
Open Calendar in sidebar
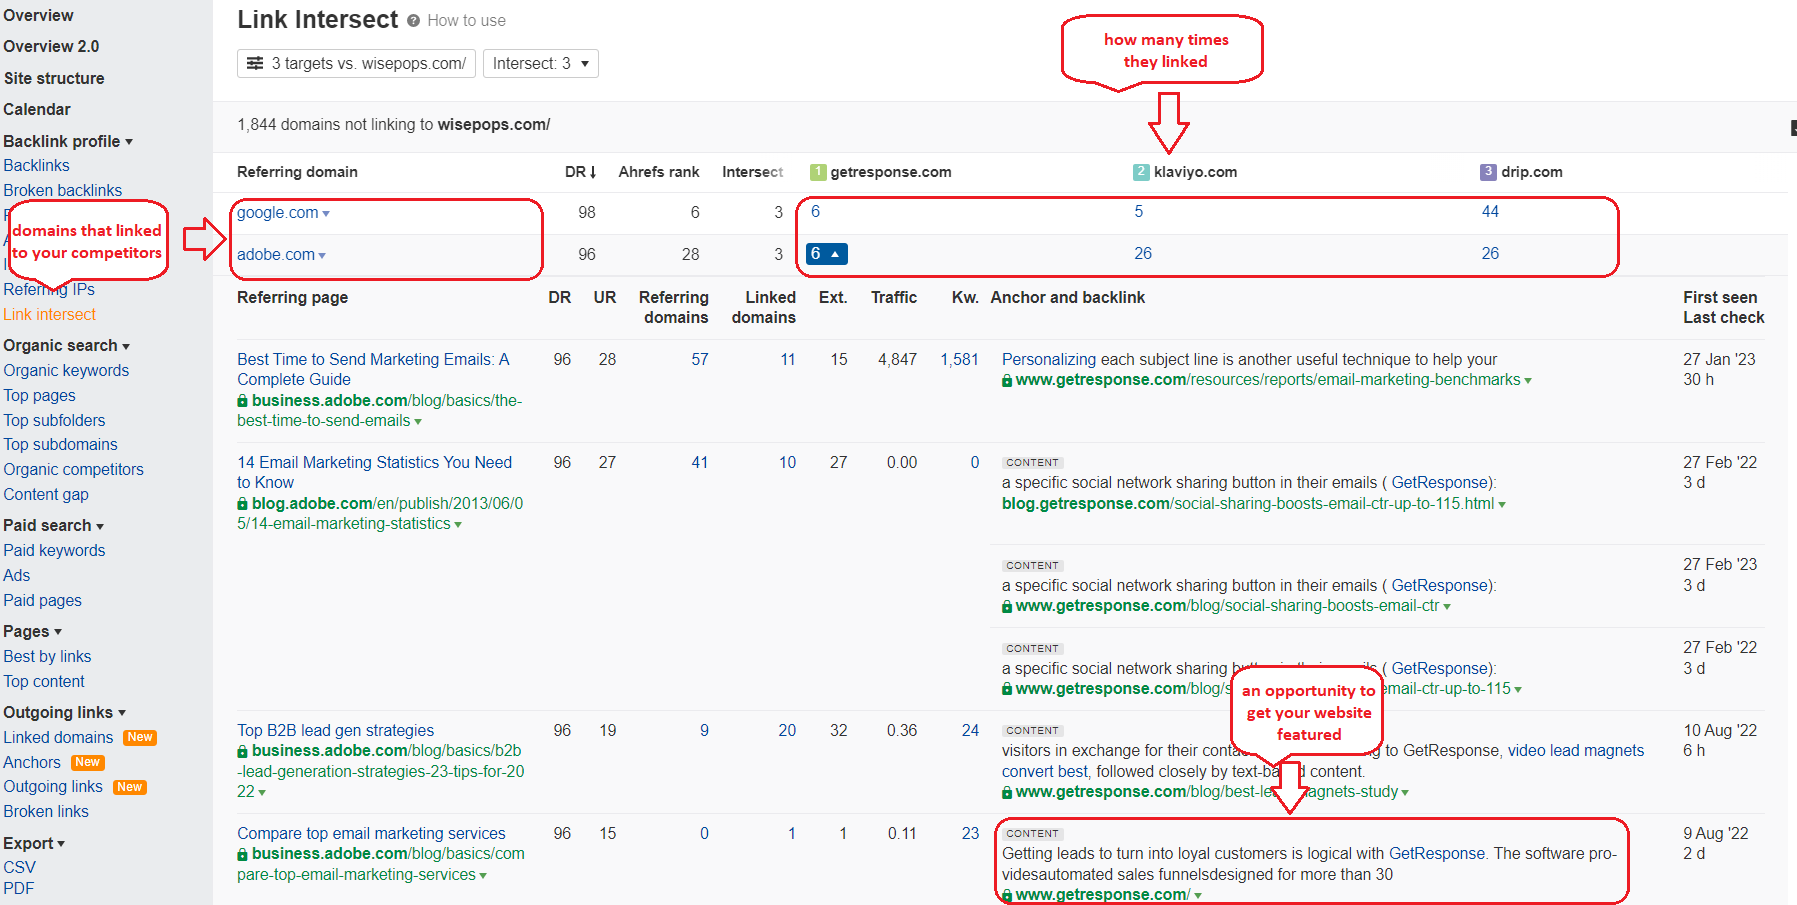[37, 109]
